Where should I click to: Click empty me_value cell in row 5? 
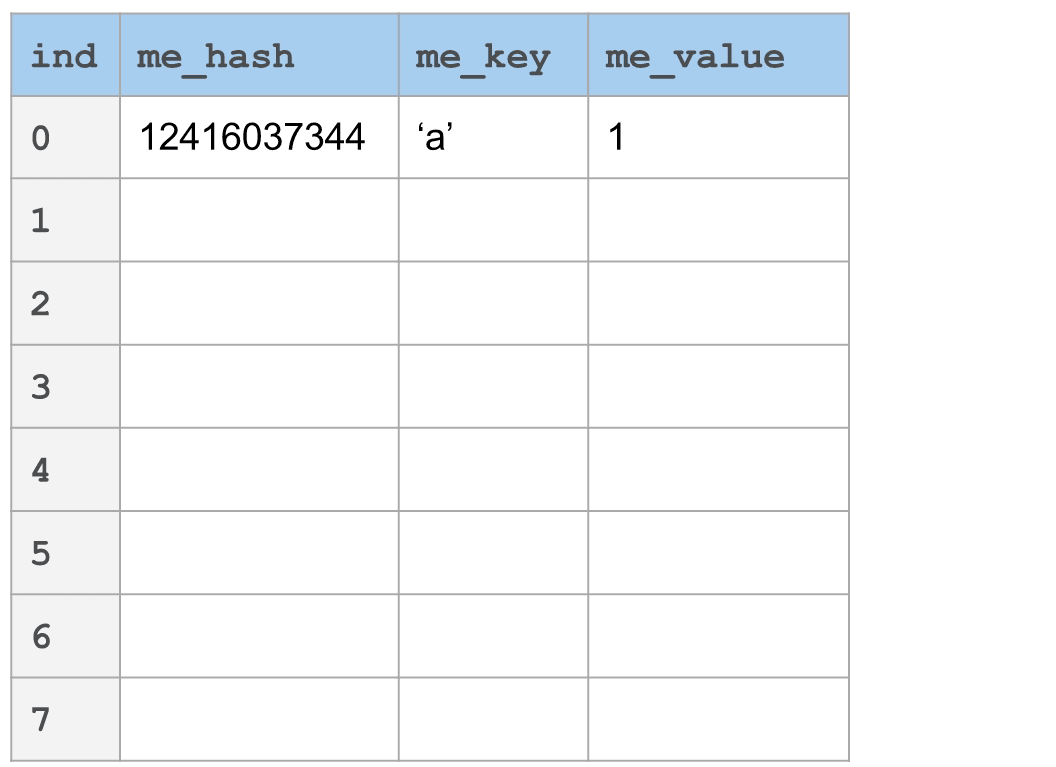[x=719, y=553]
